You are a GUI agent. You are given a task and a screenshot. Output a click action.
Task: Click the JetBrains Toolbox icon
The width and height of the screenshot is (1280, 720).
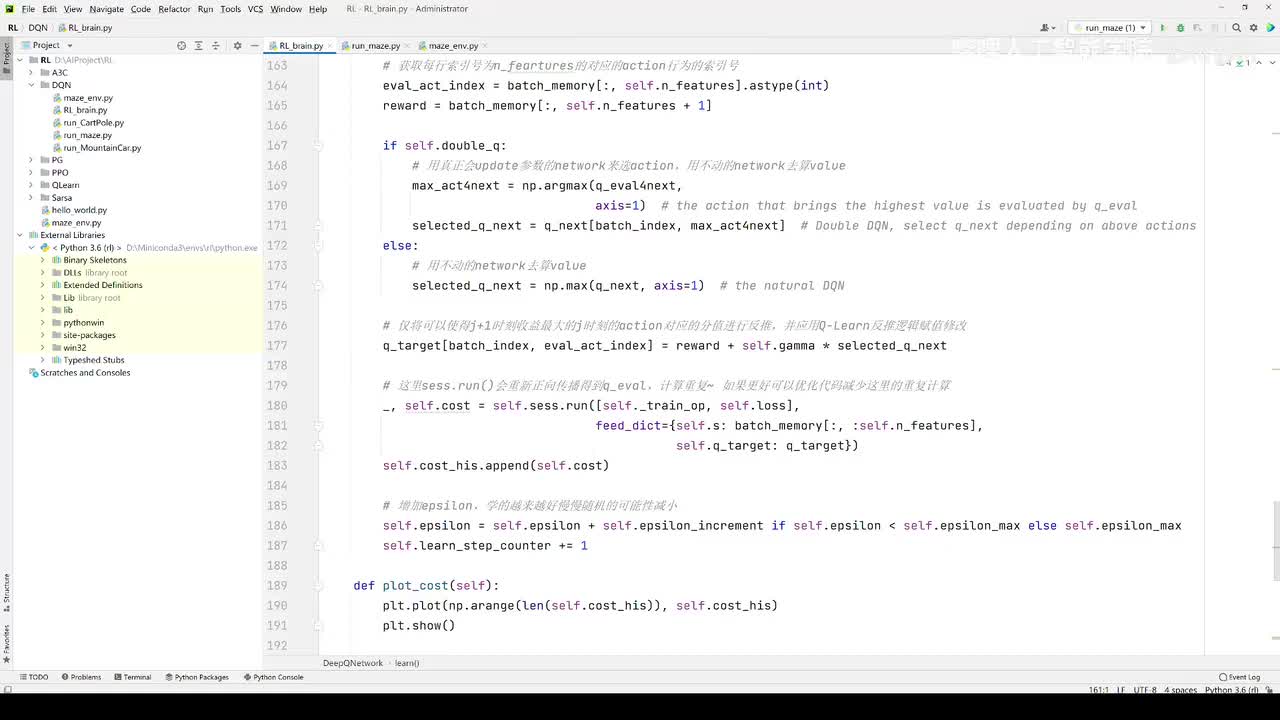[x=1269, y=28]
